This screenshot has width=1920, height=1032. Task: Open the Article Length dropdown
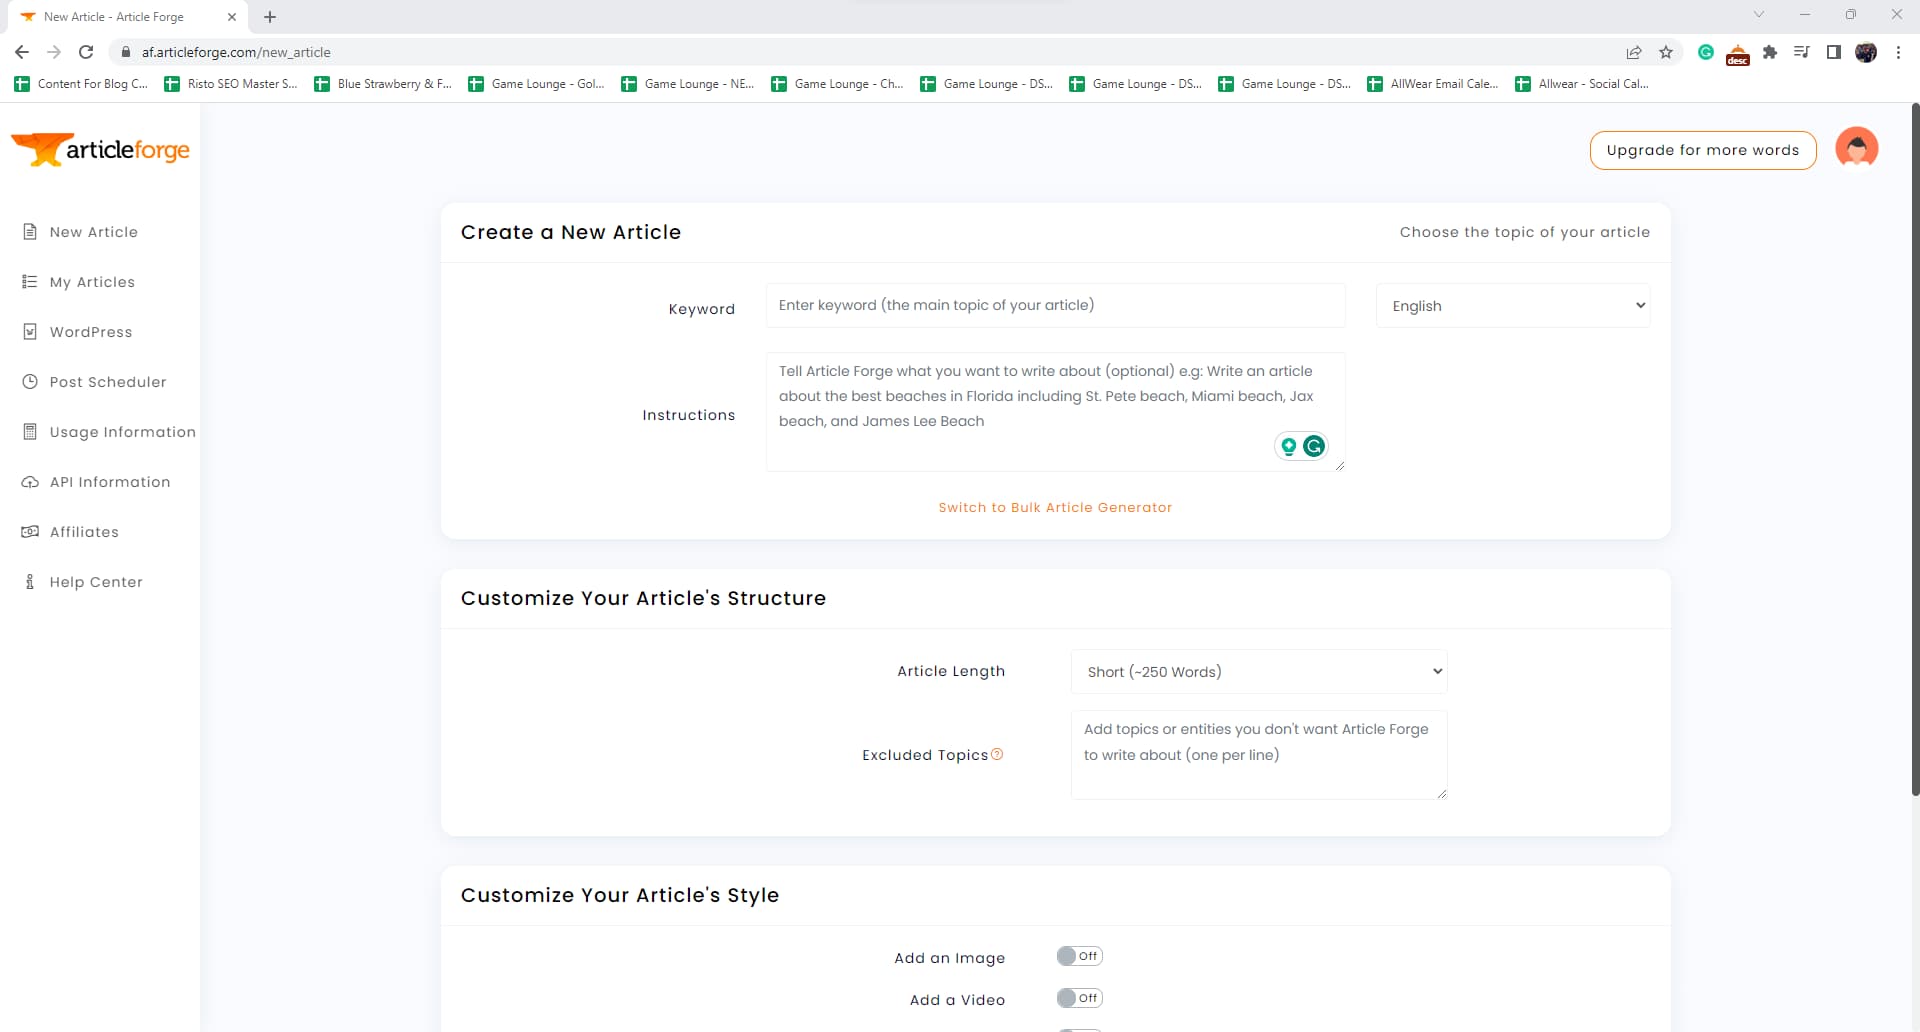pyautogui.click(x=1258, y=671)
